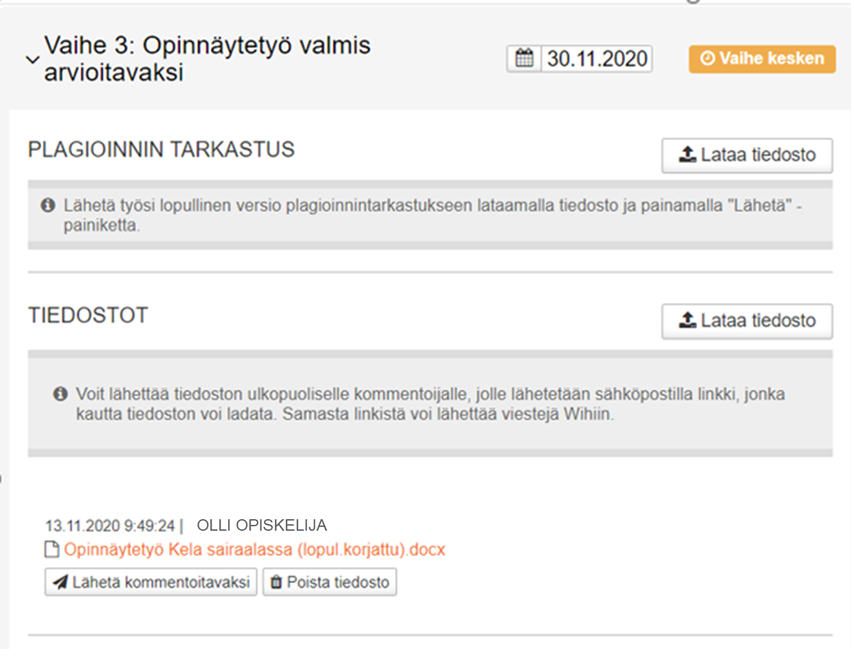Click the clock icon in Vaihe kesken badge

coord(708,59)
